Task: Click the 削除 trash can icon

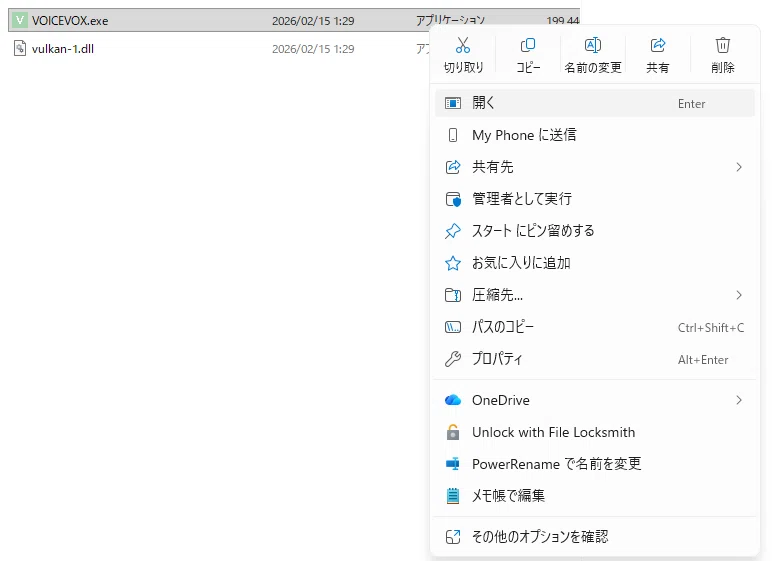Action: [722, 45]
